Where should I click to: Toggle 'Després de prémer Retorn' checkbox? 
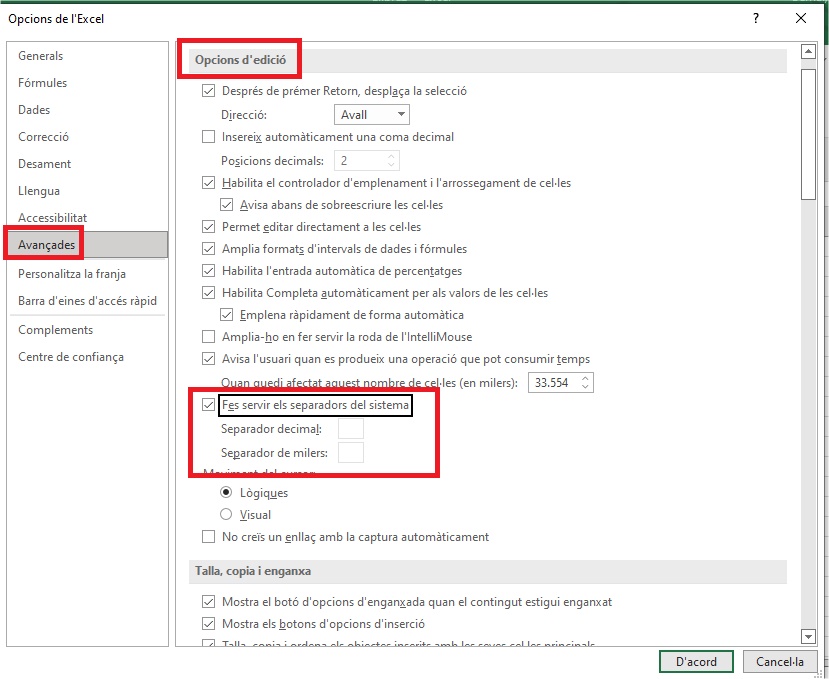tap(208, 91)
